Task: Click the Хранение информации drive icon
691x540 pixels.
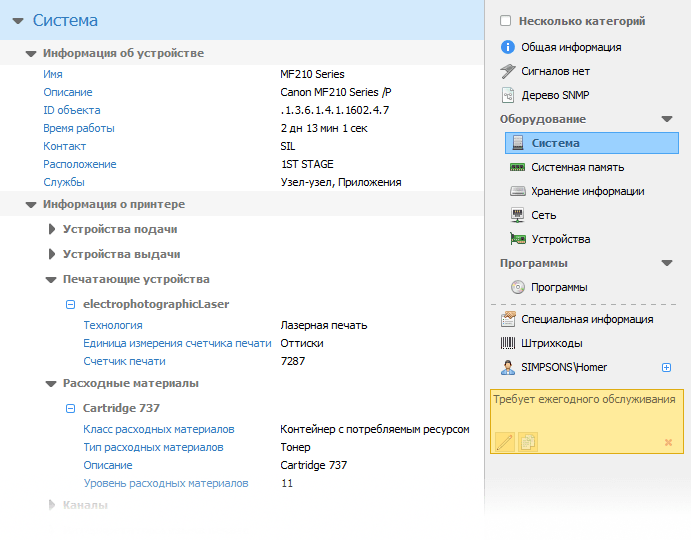Action: [x=517, y=191]
